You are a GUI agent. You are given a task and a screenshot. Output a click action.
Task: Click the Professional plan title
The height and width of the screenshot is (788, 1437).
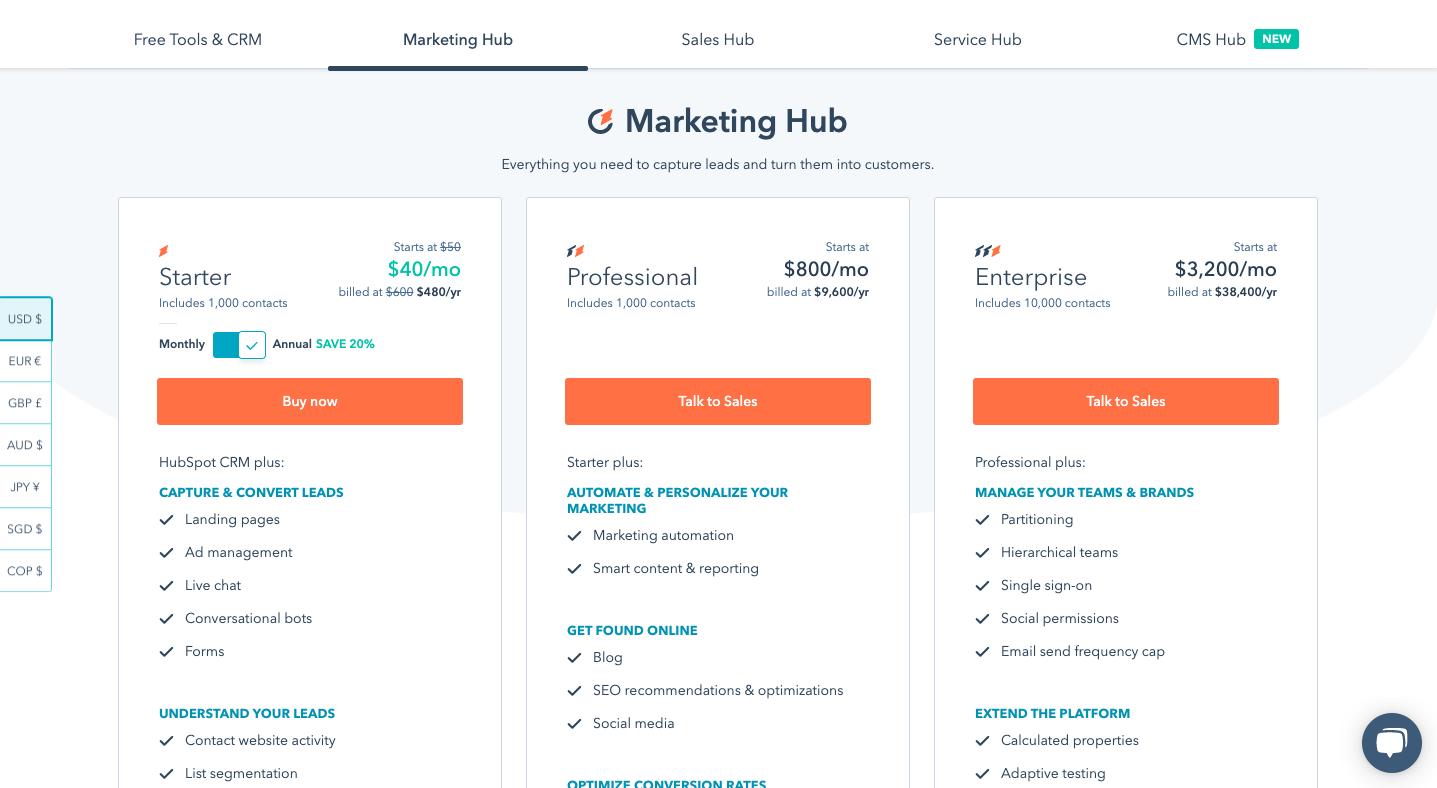tap(632, 277)
